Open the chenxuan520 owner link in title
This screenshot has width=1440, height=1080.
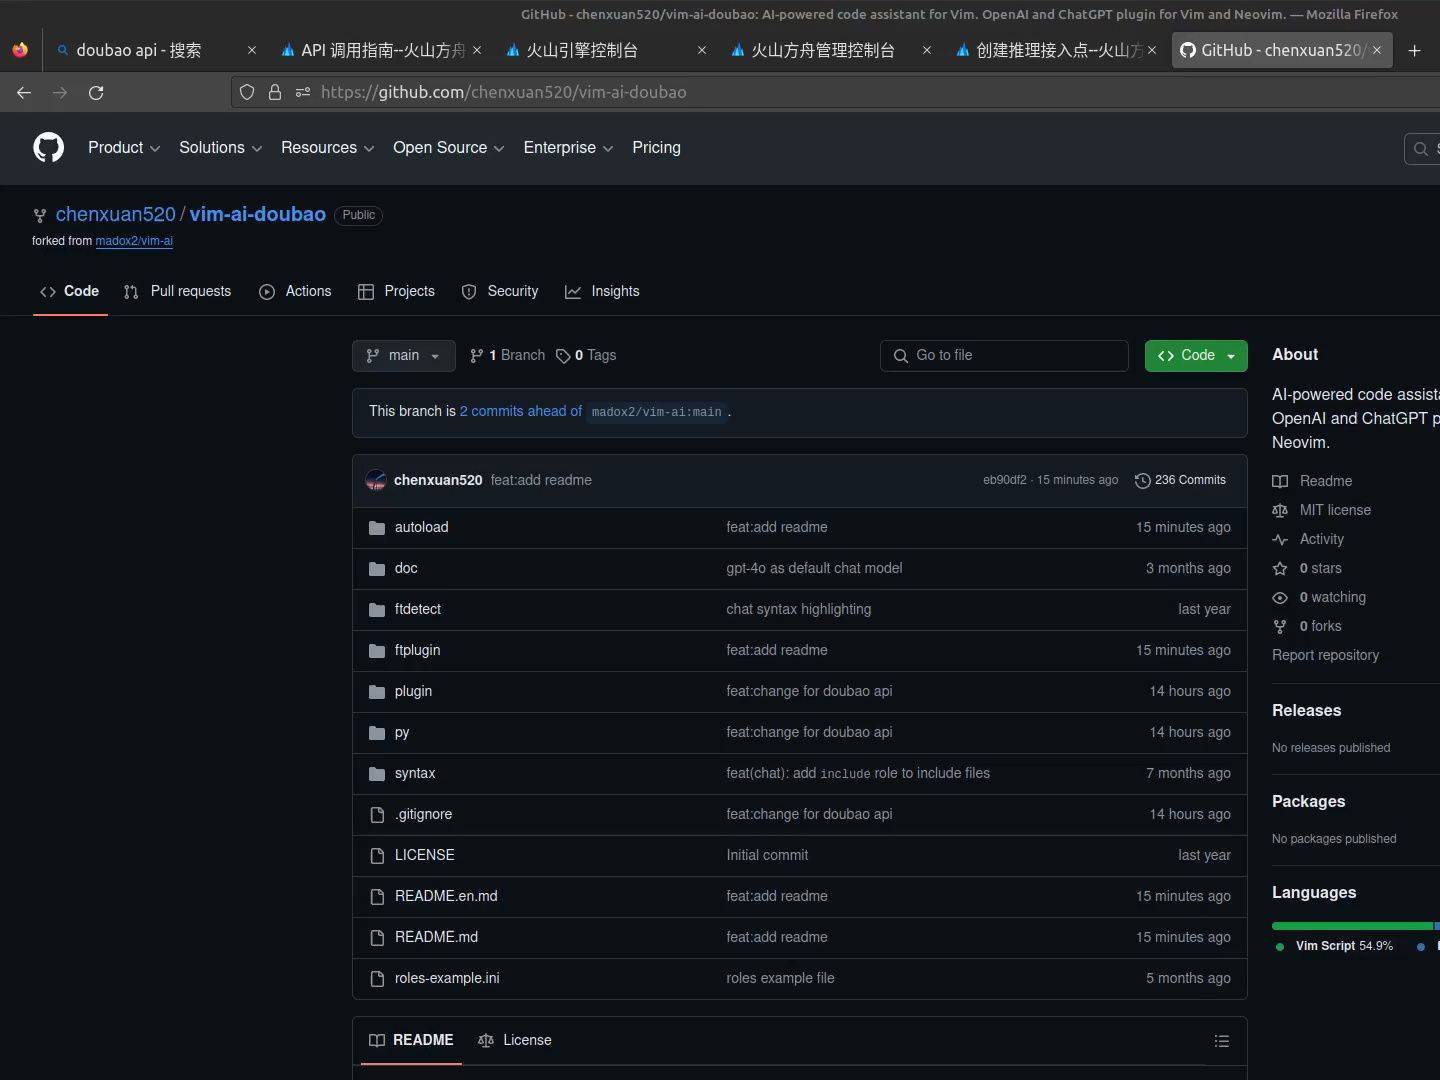(x=115, y=214)
